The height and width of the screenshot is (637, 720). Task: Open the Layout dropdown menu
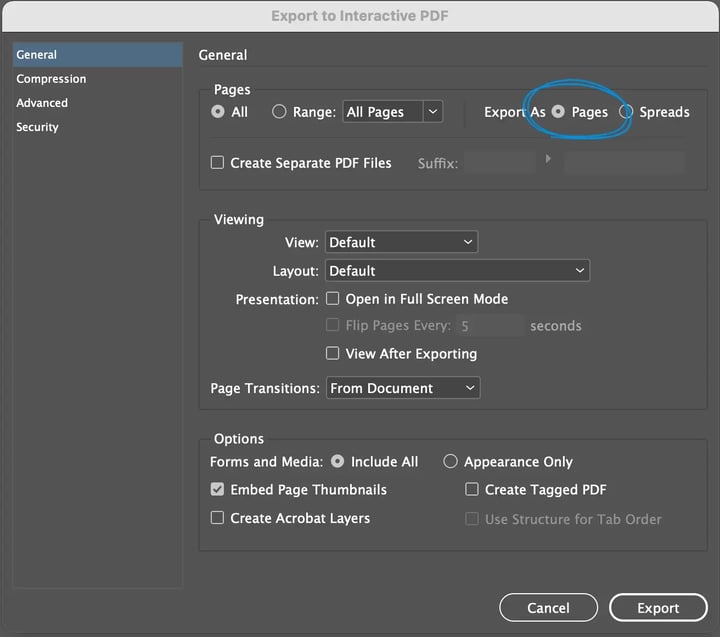pos(457,271)
